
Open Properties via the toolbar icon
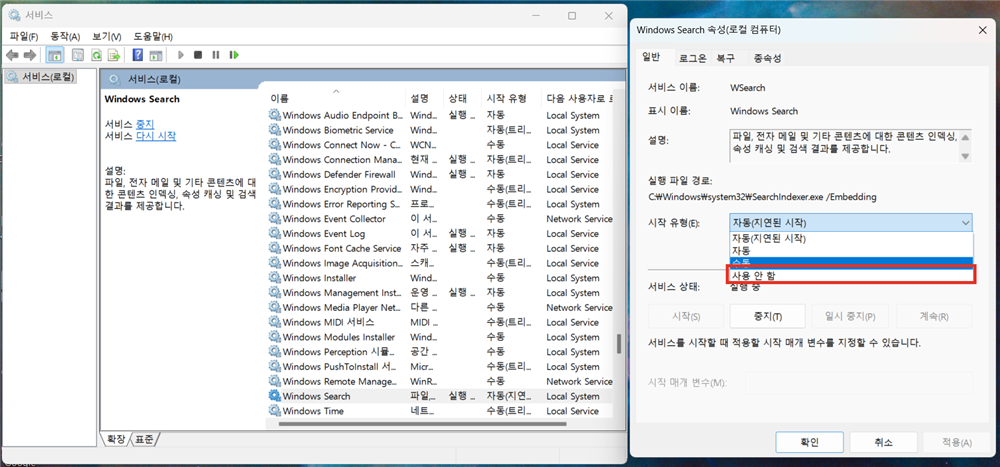tap(78, 56)
